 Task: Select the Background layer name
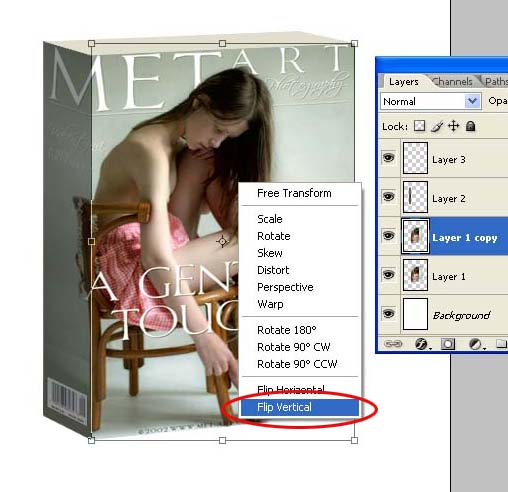[461, 315]
